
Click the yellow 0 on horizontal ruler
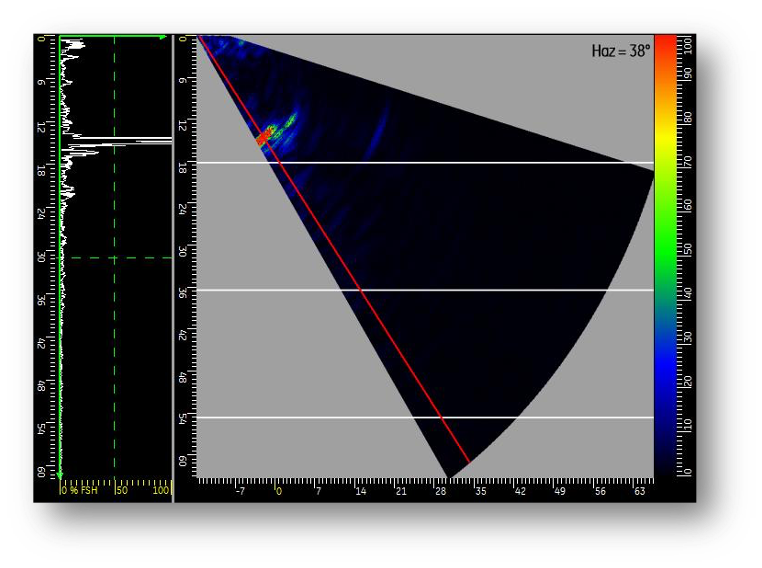pos(279,491)
